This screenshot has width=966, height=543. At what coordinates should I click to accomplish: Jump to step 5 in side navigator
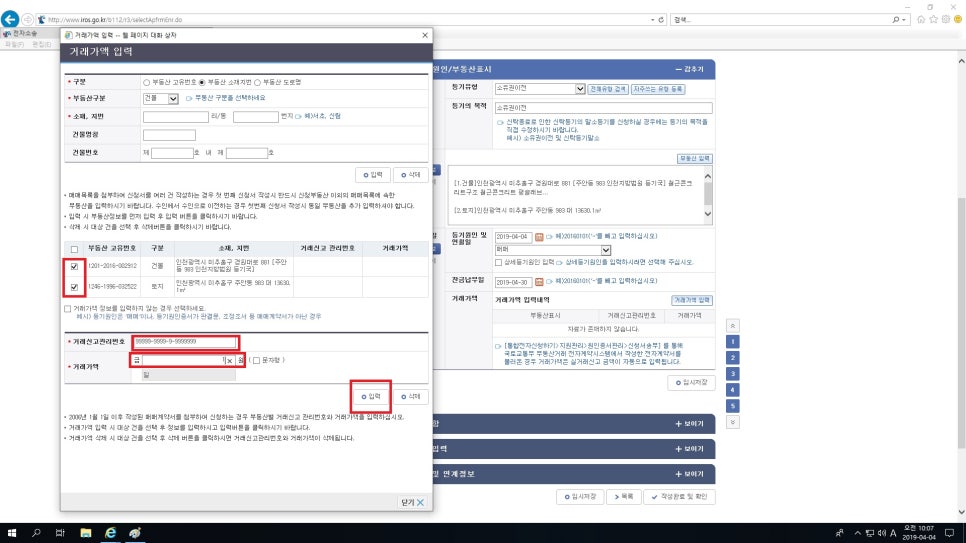pyautogui.click(x=733, y=406)
